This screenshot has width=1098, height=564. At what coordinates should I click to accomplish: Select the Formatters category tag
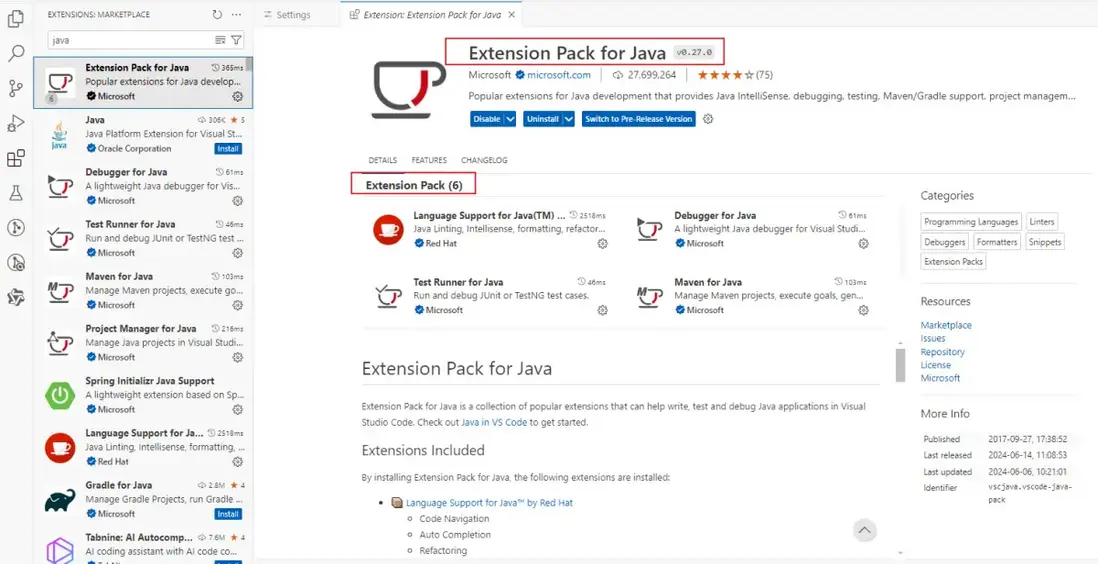coord(997,242)
